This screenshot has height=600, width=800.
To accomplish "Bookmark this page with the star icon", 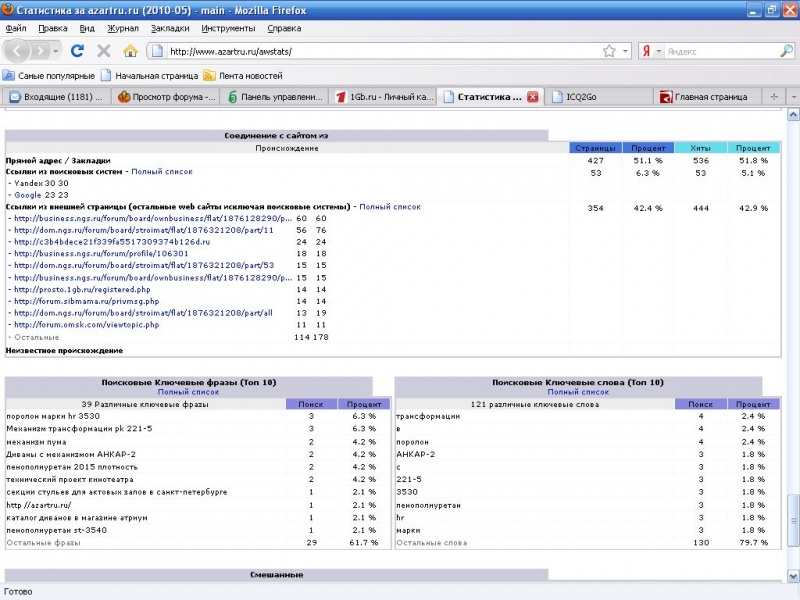I will (609, 50).
